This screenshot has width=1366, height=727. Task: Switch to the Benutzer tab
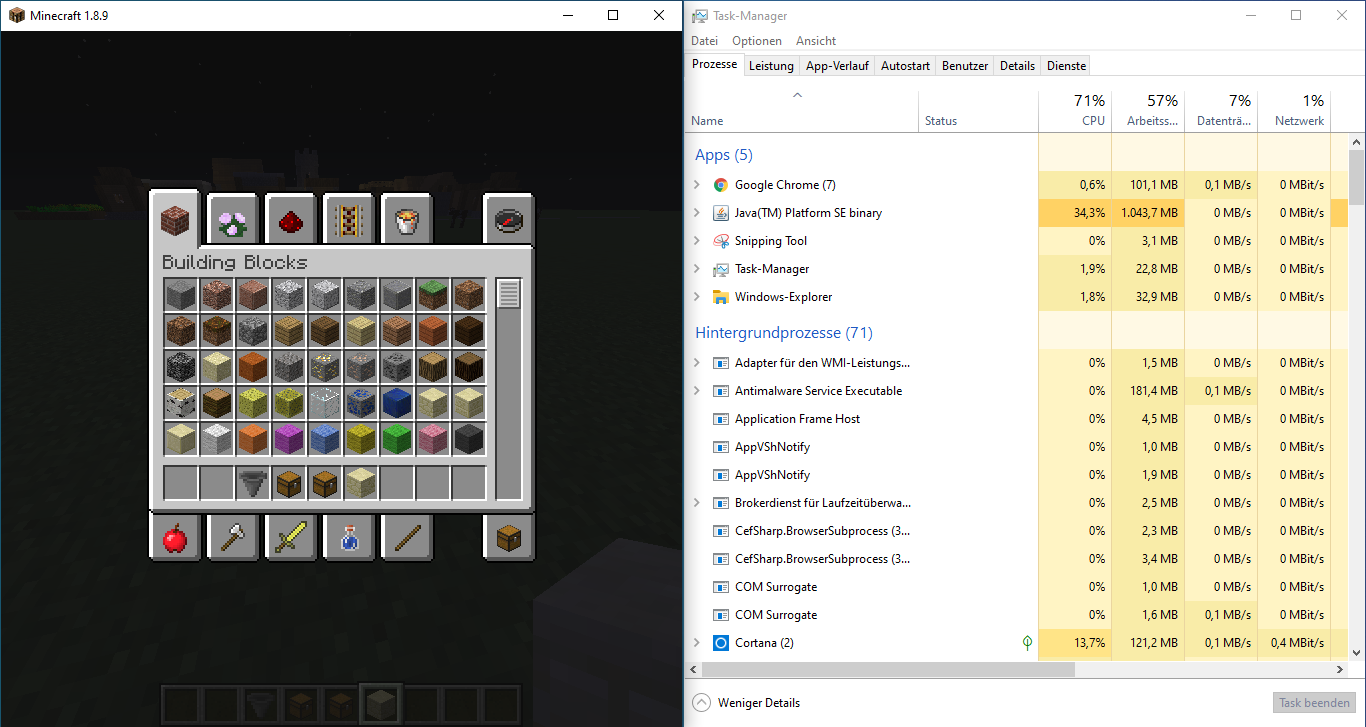[965, 66]
